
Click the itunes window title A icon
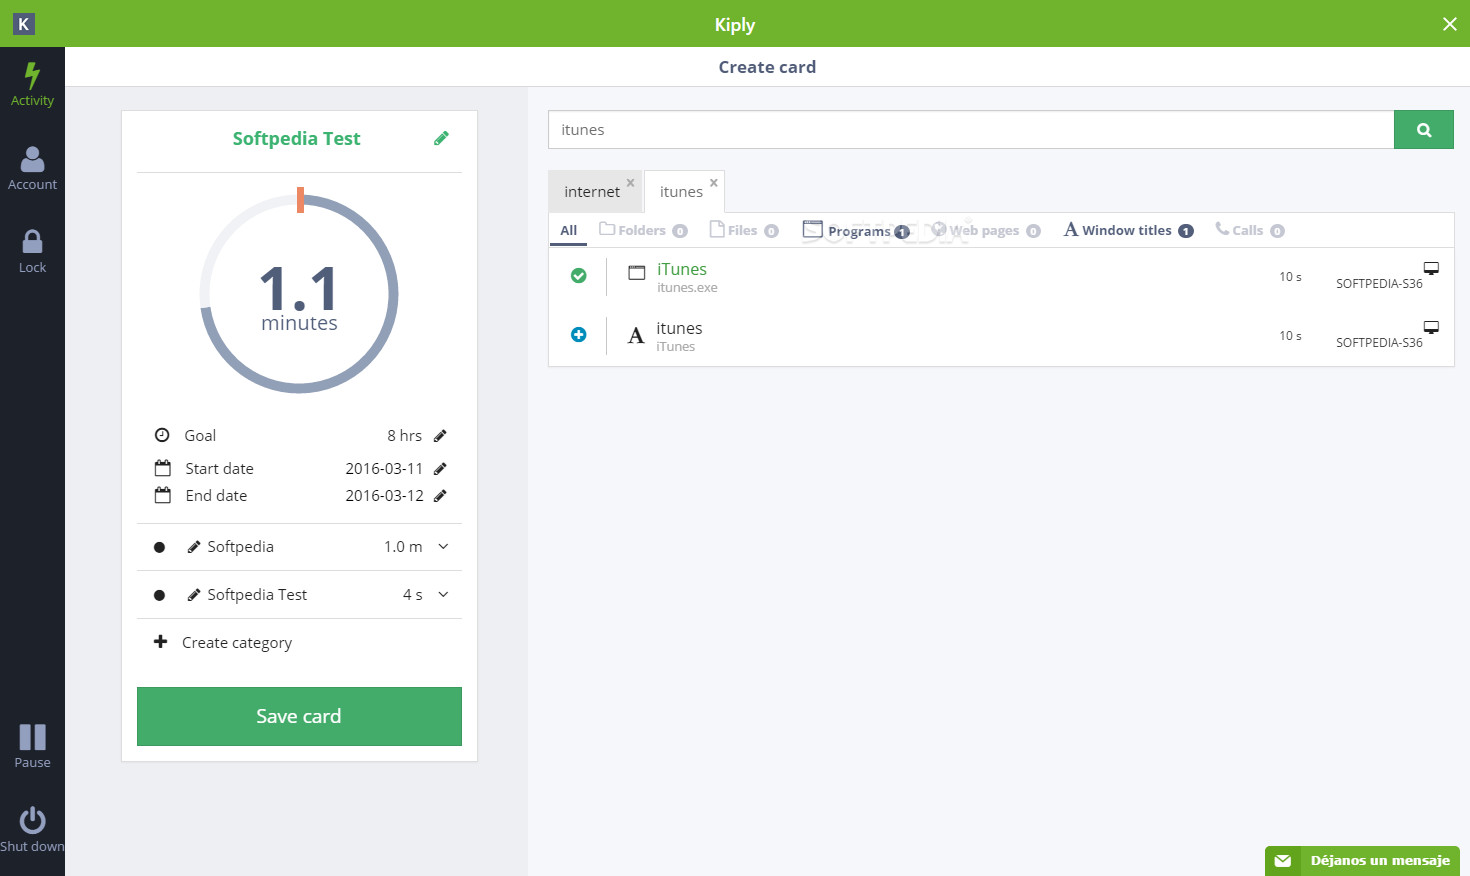coord(636,336)
